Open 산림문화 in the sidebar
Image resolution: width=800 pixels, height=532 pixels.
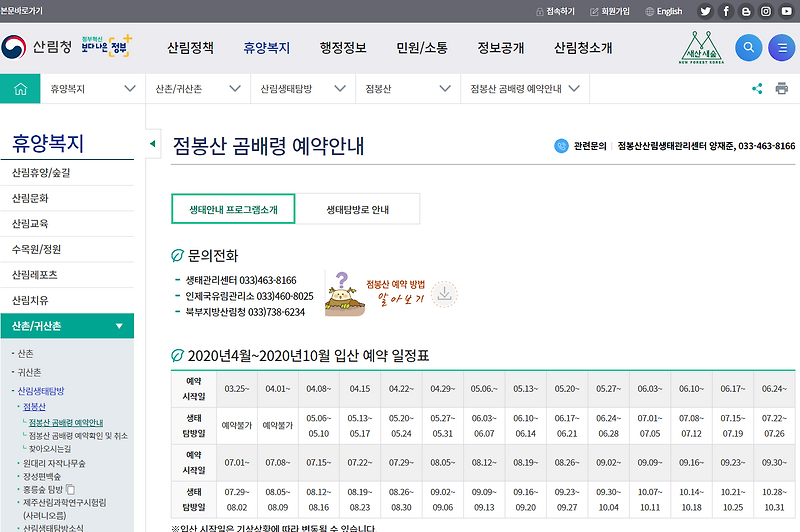point(67,198)
